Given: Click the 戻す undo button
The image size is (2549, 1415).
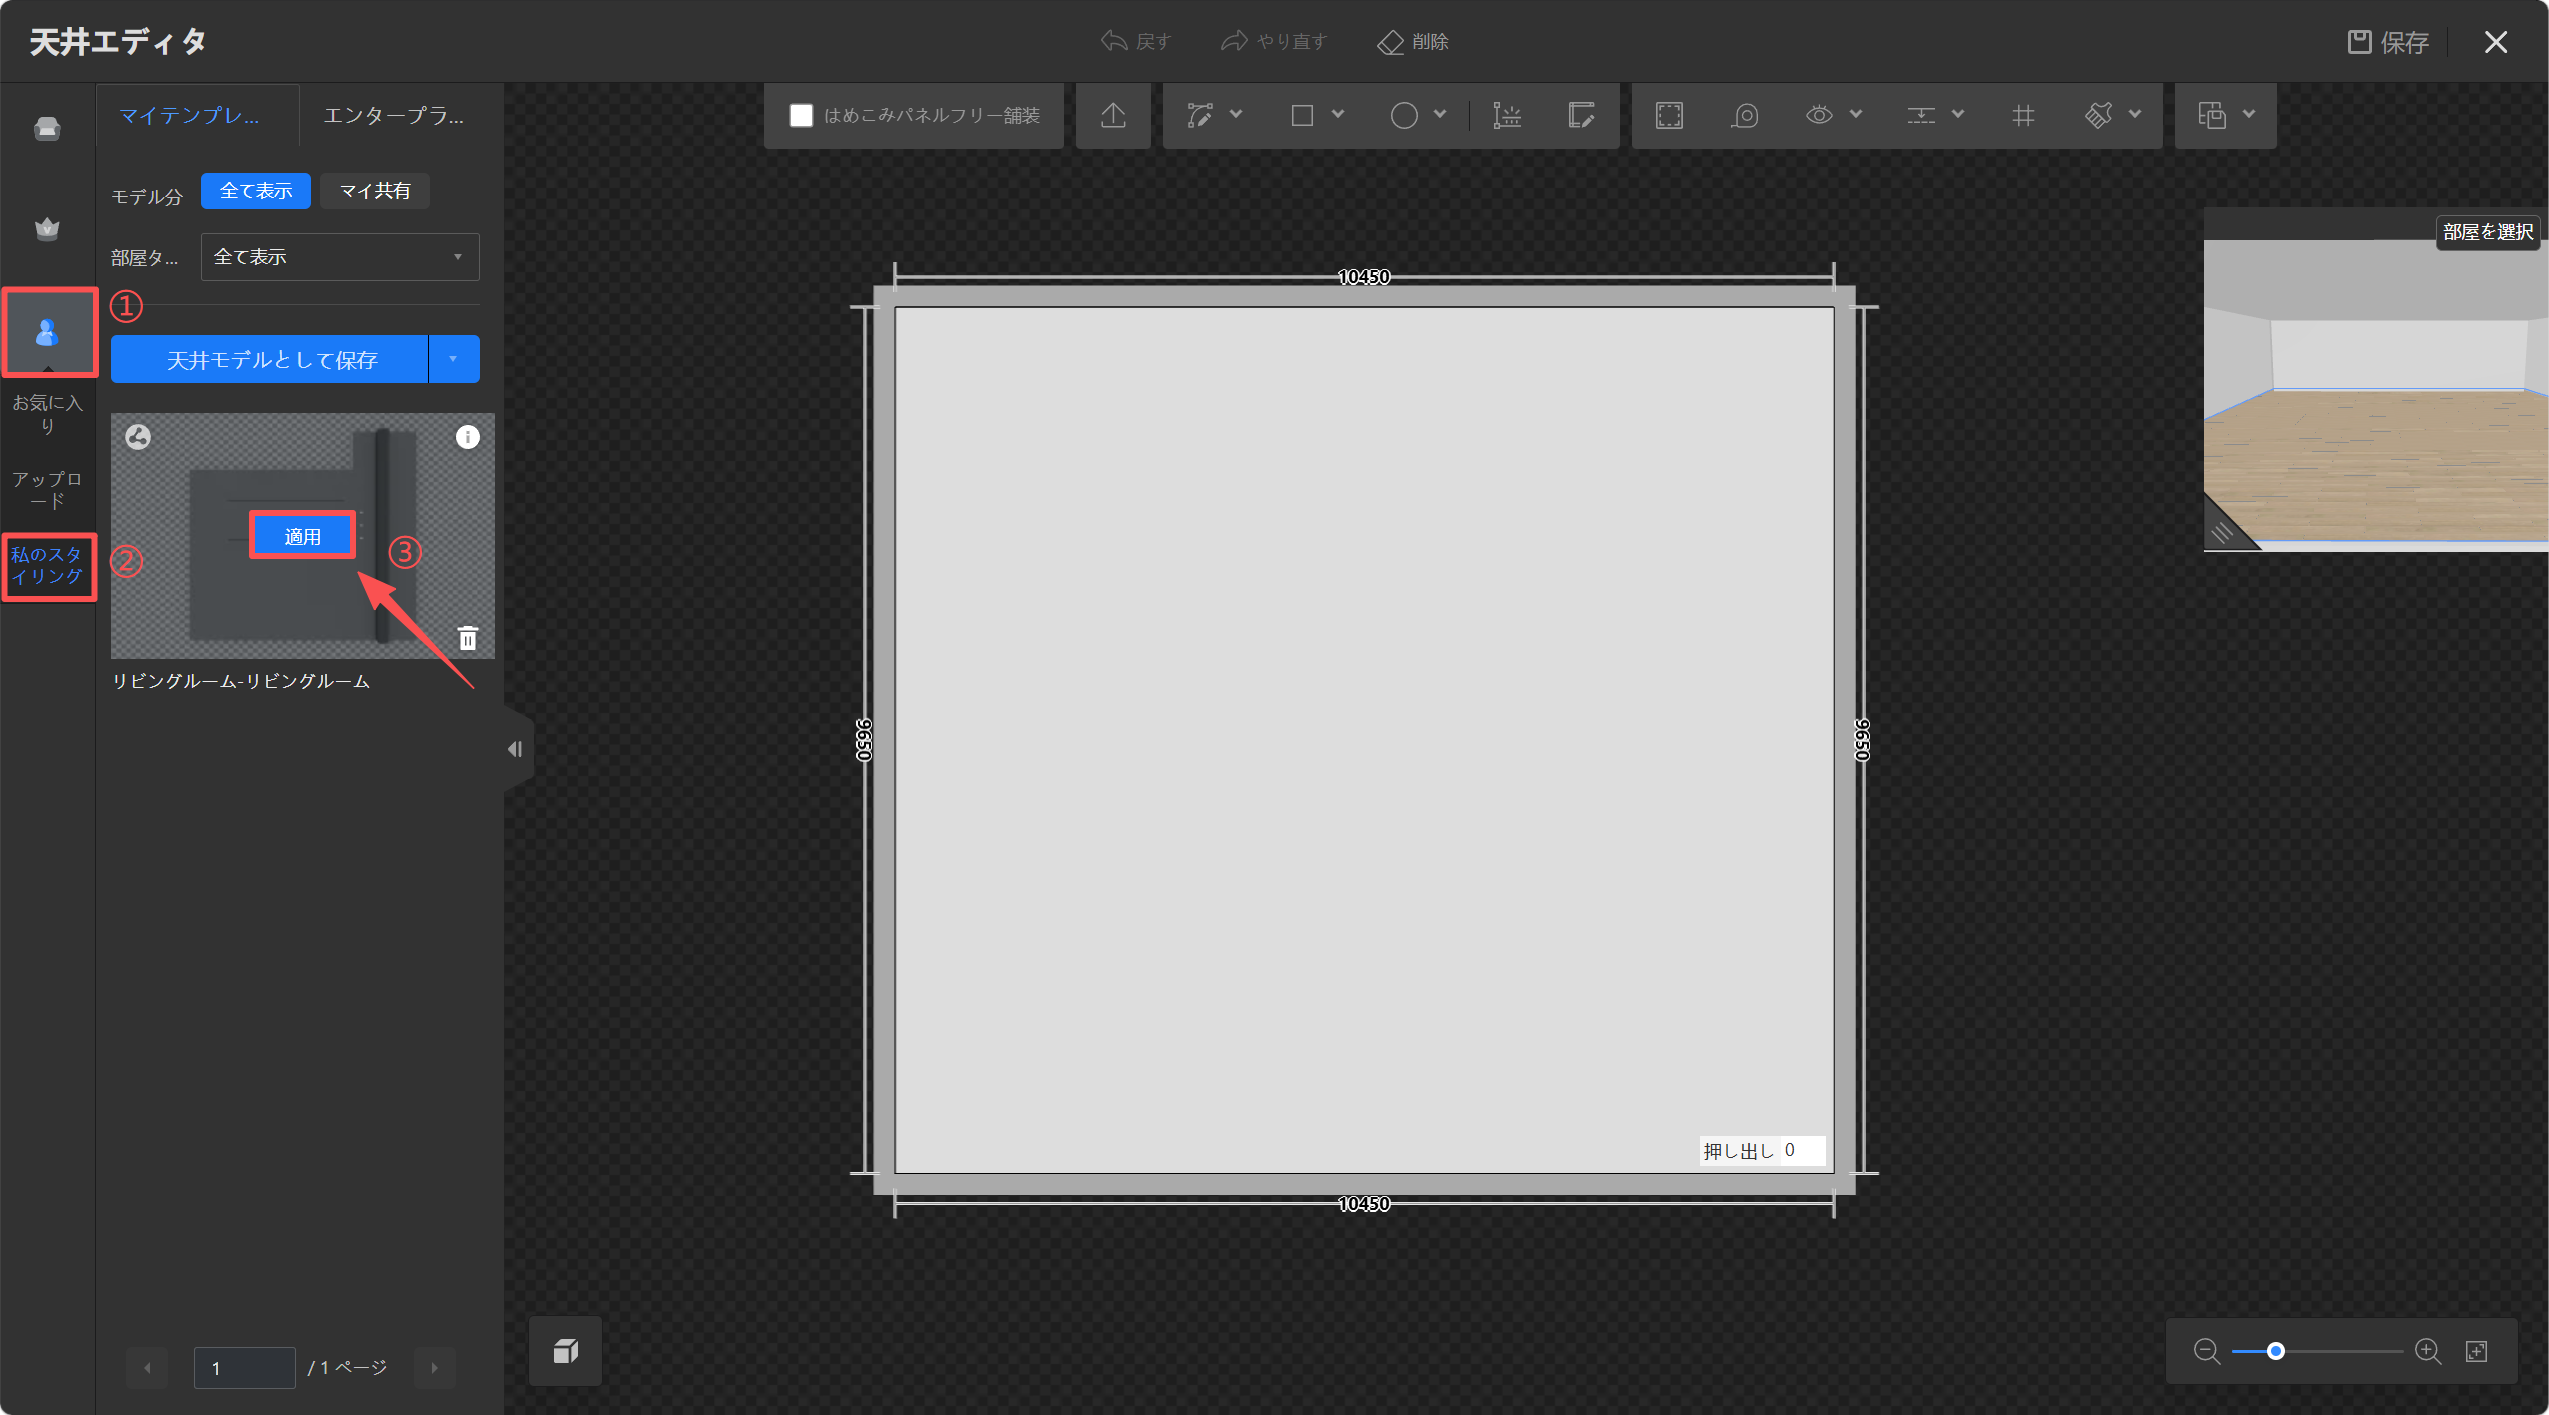Looking at the screenshot, I should pos(1135,41).
